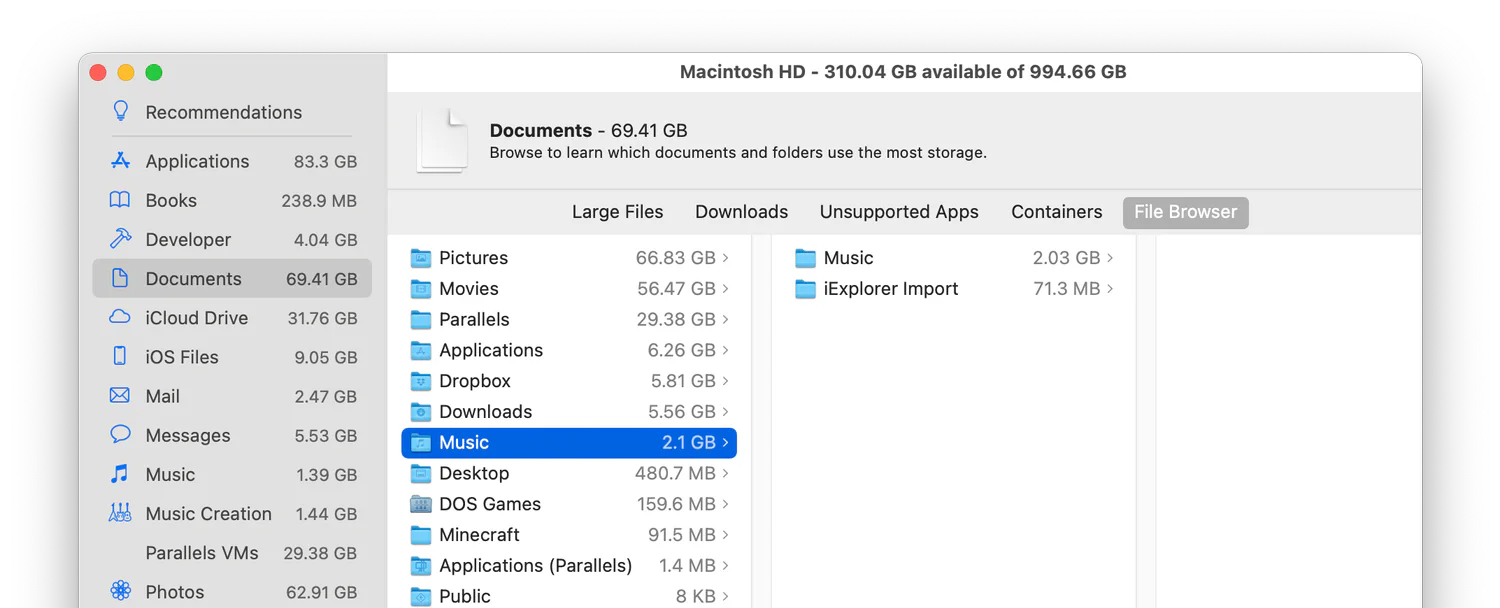The width and height of the screenshot is (1500, 608).
Task: Expand the Dropbox folder chevron
Action: click(726, 381)
